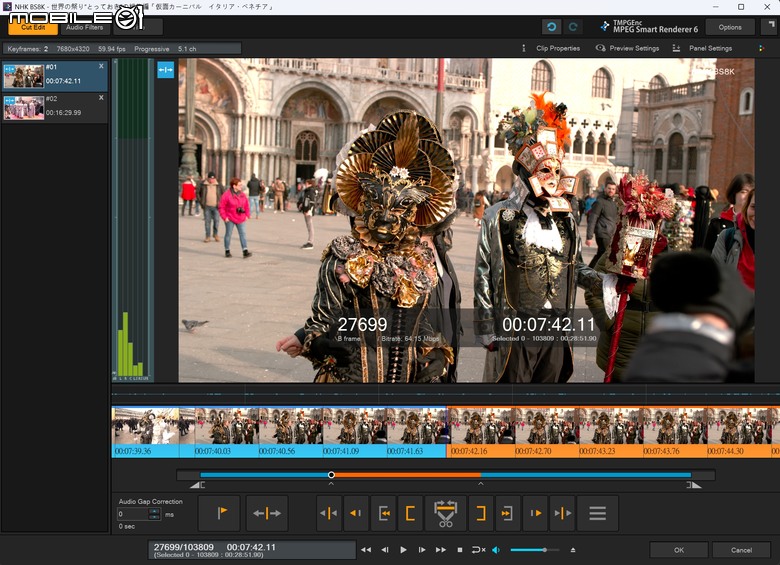The width and height of the screenshot is (780, 565).
Task: Mute audio with the speaker icon
Action: pyautogui.click(x=496, y=550)
